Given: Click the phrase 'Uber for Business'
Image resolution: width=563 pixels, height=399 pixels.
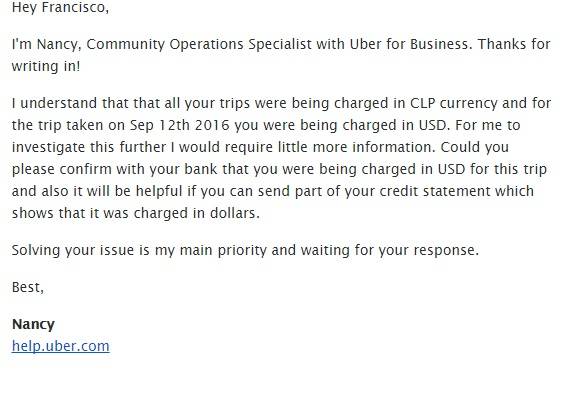Looking at the screenshot, I should (409, 44).
